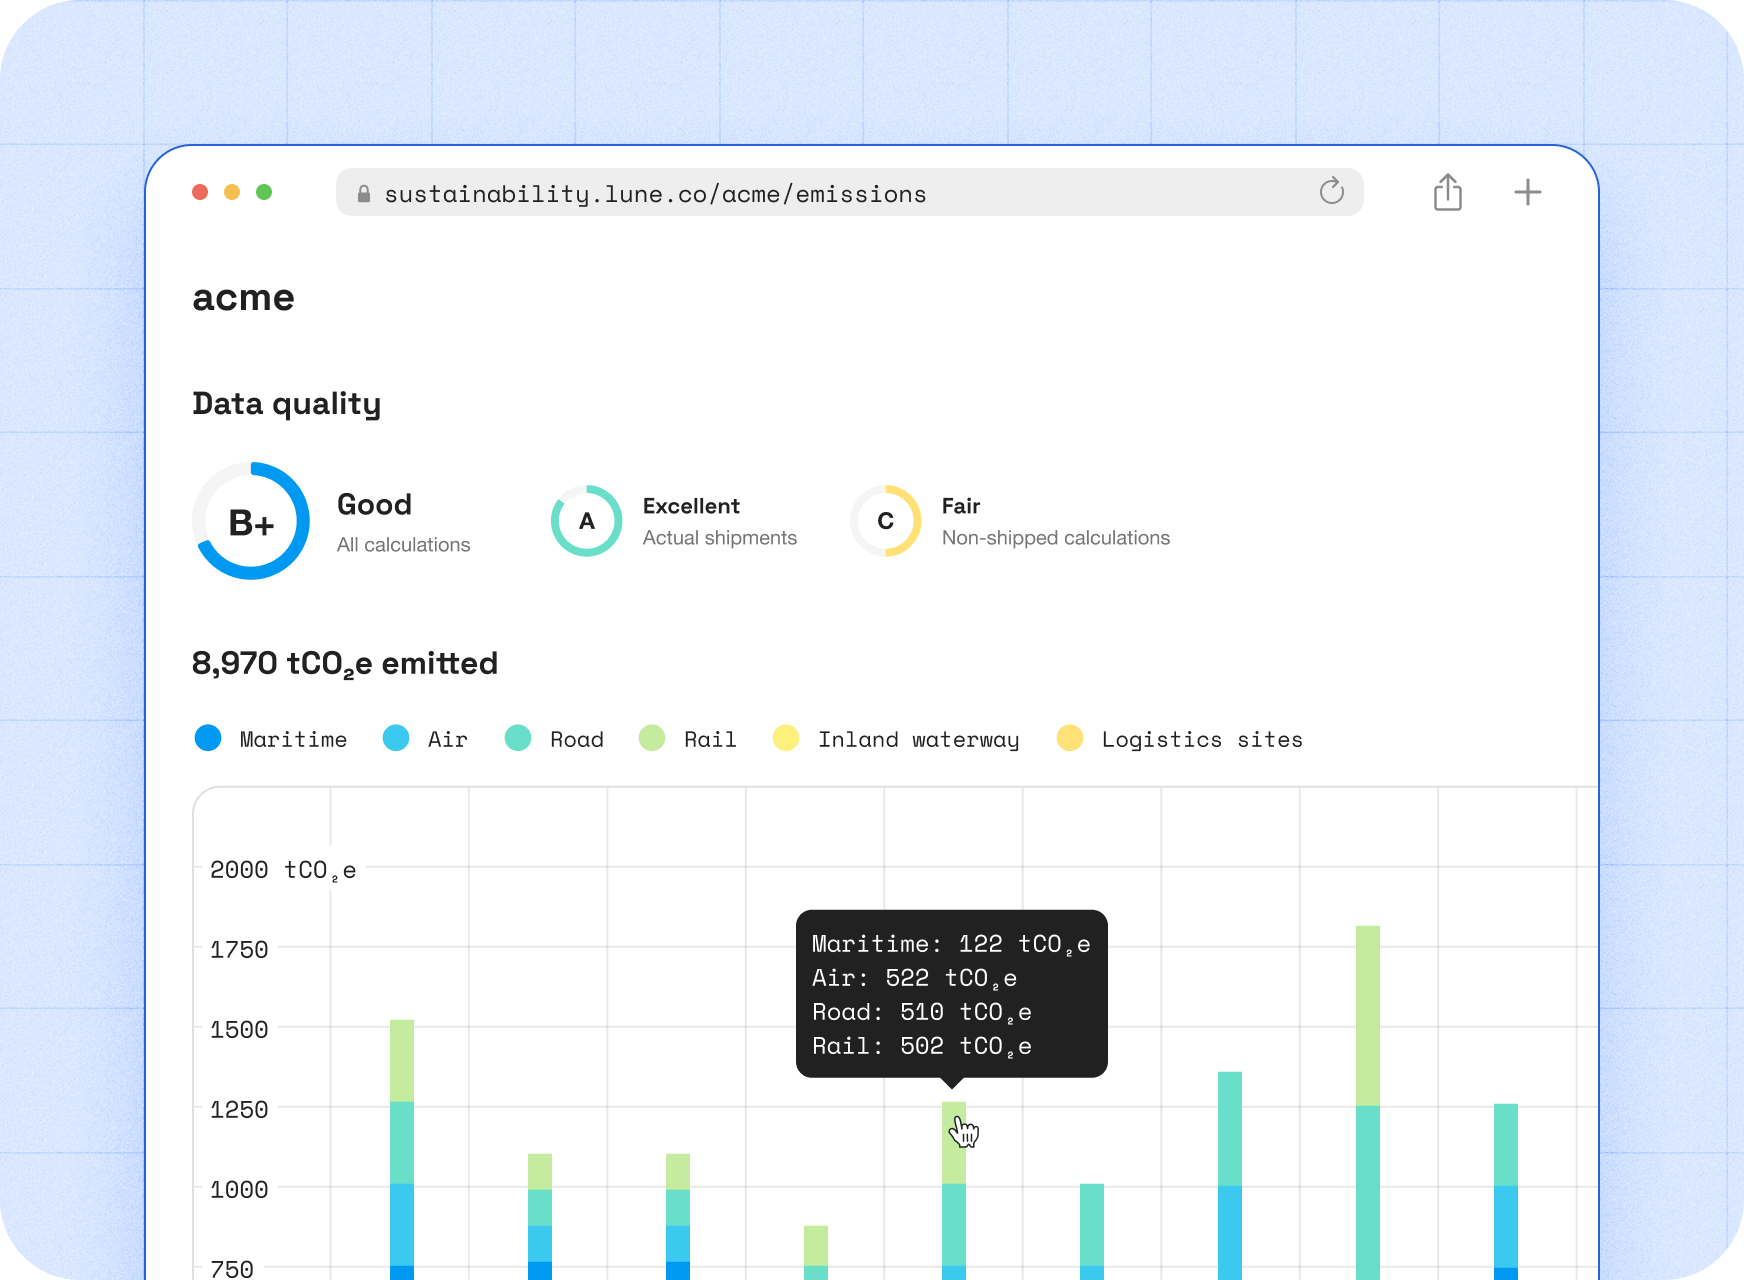Open the share icon in browser toolbar
1744x1280 pixels.
[x=1447, y=192]
